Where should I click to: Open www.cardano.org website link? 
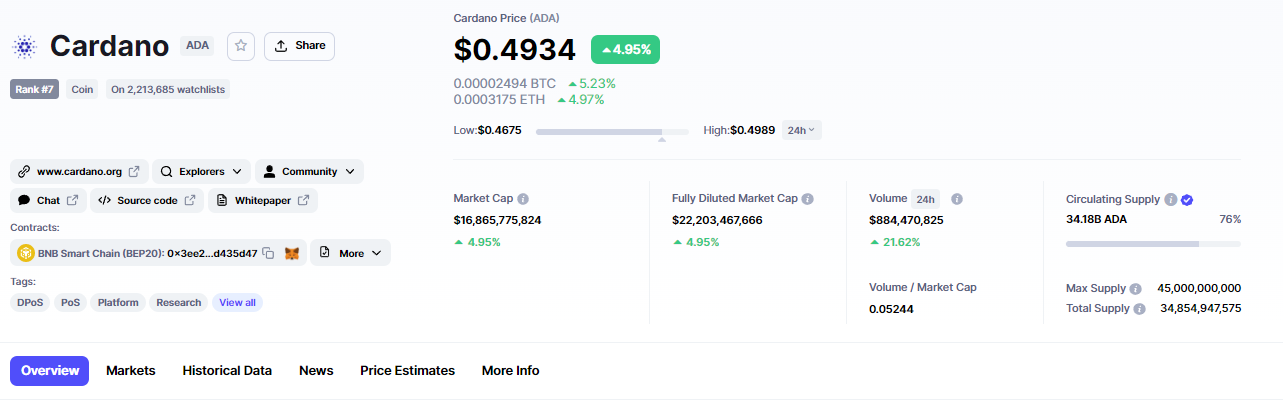pyautogui.click(x=79, y=172)
